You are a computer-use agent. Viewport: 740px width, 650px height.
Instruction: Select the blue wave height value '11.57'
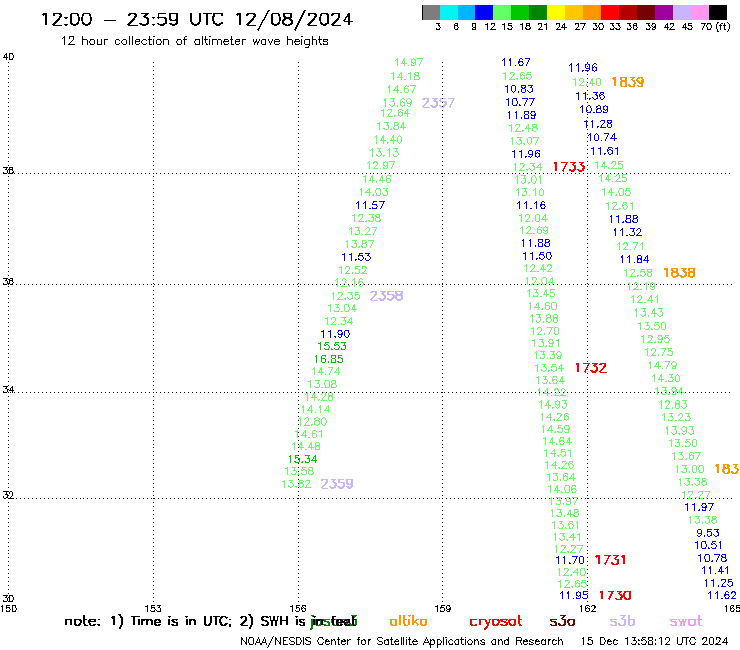tap(370, 205)
